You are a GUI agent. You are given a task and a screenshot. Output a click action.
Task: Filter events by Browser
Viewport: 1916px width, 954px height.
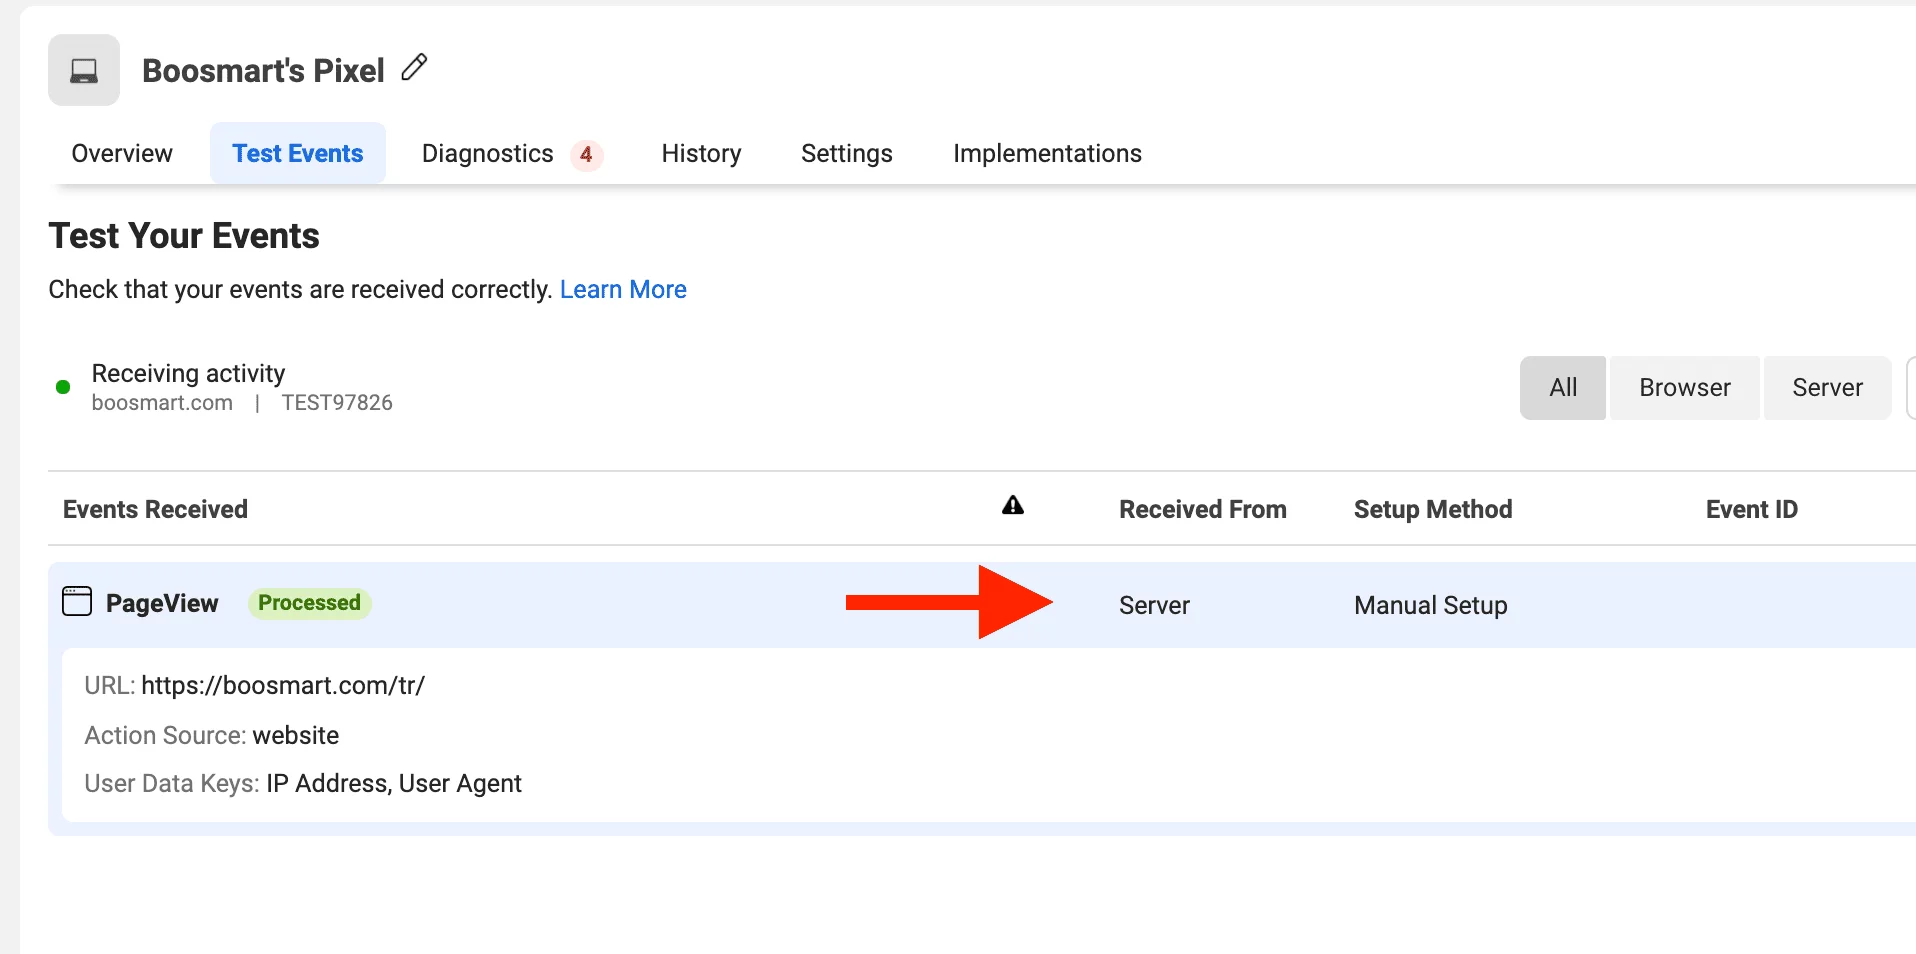coord(1685,388)
